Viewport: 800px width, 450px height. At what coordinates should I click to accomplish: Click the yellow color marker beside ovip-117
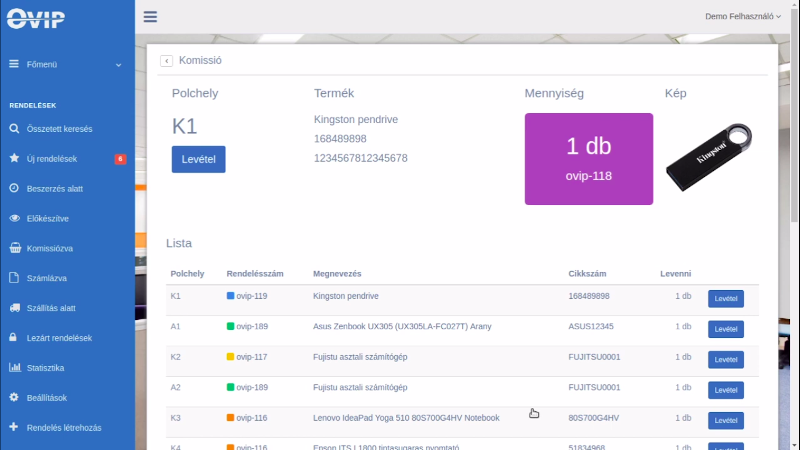pyautogui.click(x=230, y=357)
